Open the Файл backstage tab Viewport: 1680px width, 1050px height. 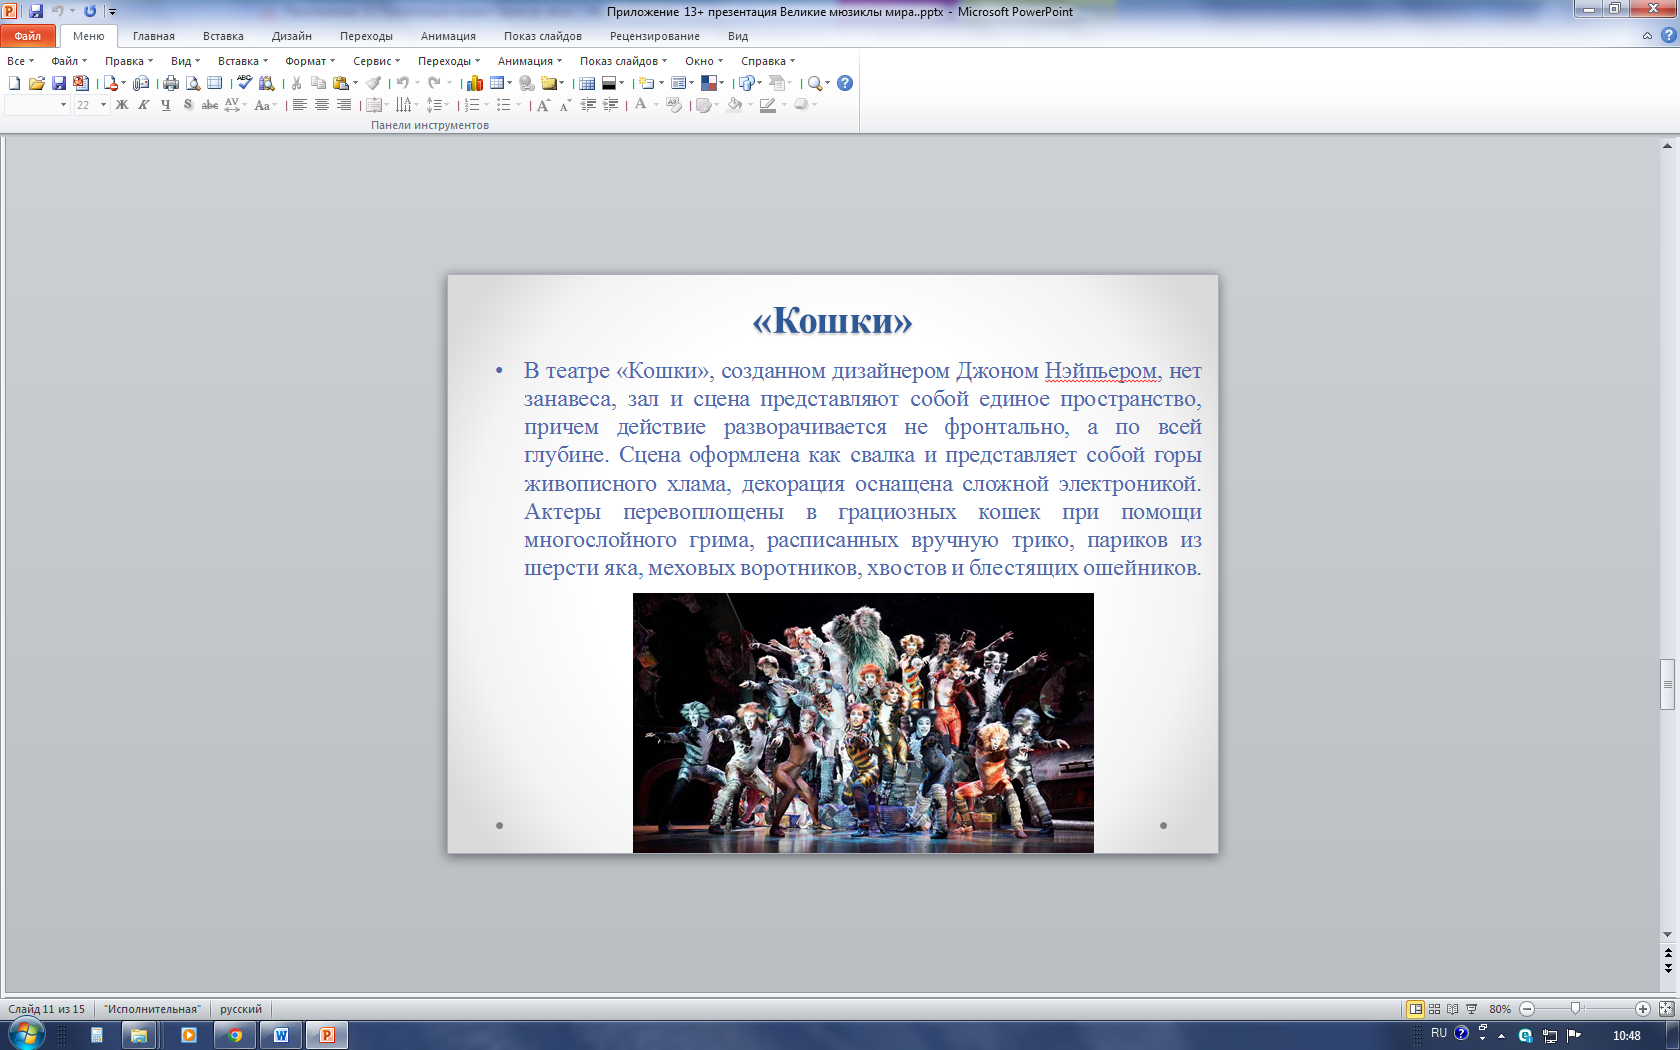[28, 36]
